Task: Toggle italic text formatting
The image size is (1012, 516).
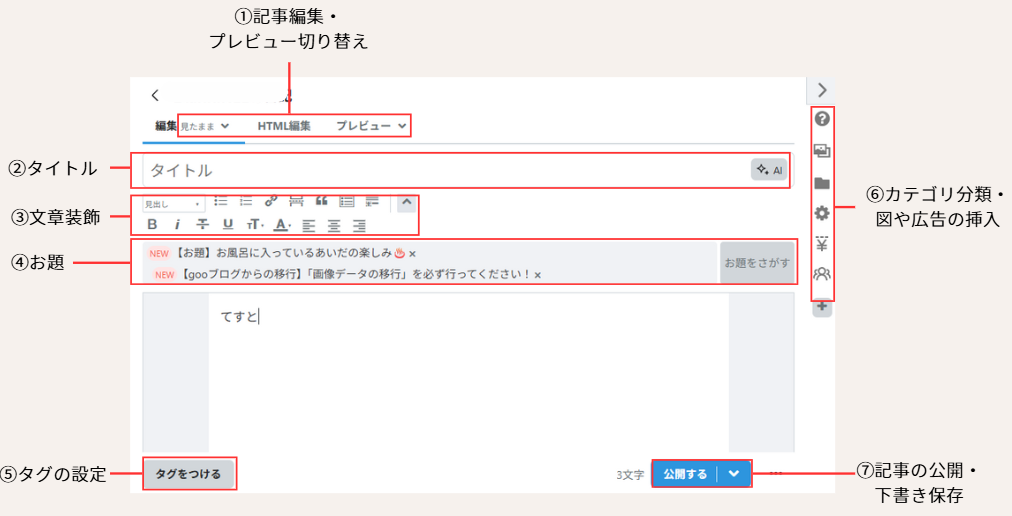Action: coord(177,224)
